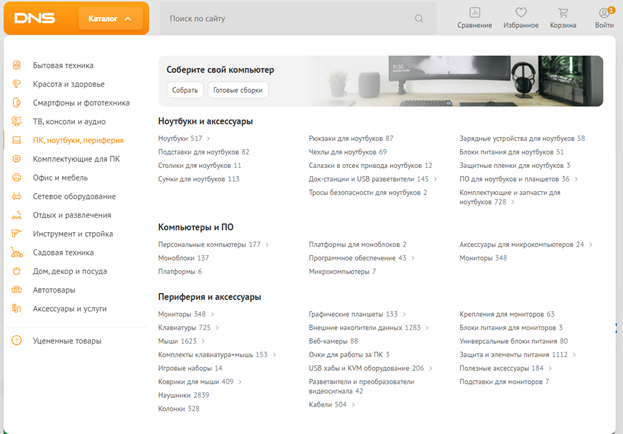Select Бытовая техника menu category
The width and height of the screenshot is (623, 434).
tap(63, 65)
